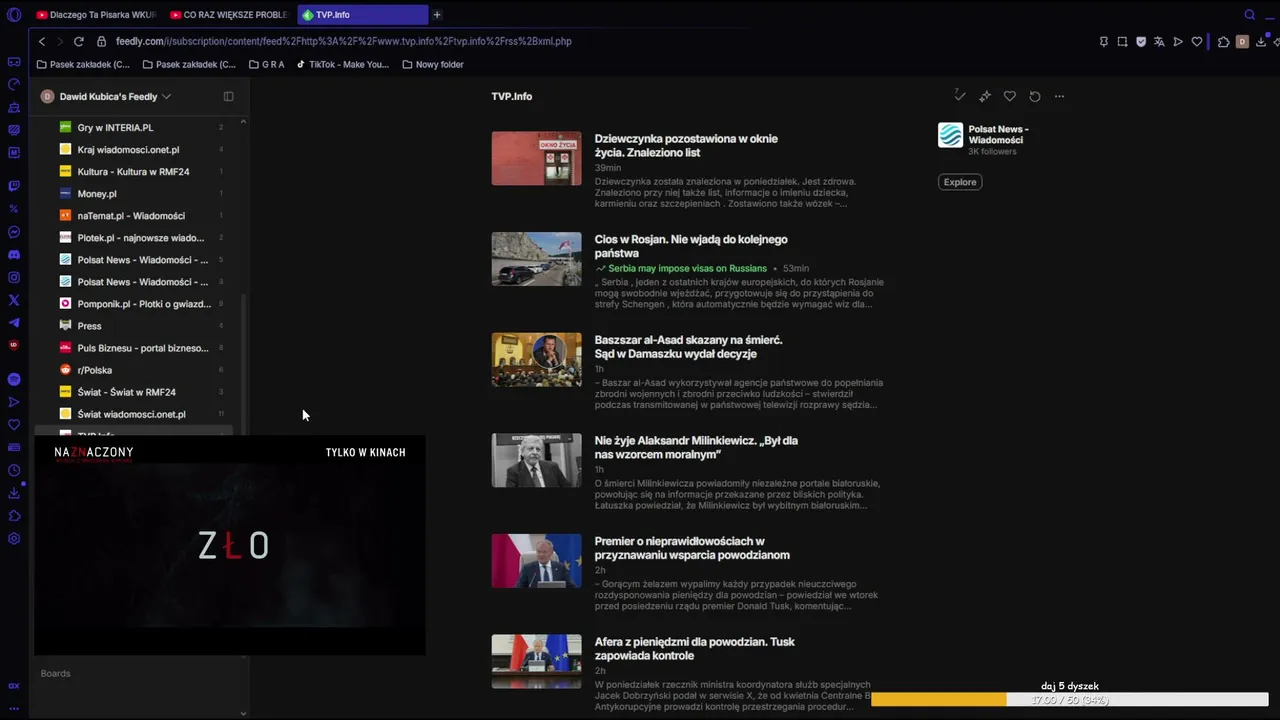The height and width of the screenshot is (720, 1280).
Task: Click the Feedly AI sparkle icon
Action: pos(985,96)
